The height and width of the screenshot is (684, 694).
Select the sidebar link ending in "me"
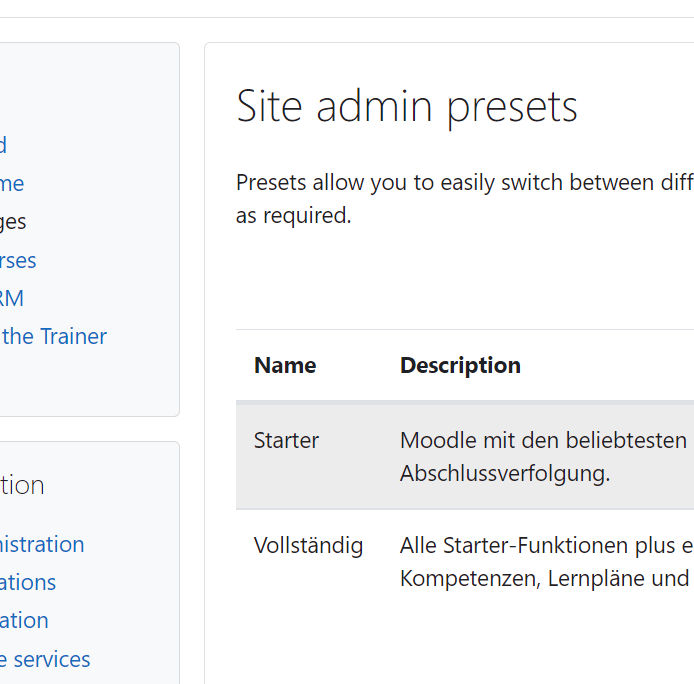click(x=12, y=184)
